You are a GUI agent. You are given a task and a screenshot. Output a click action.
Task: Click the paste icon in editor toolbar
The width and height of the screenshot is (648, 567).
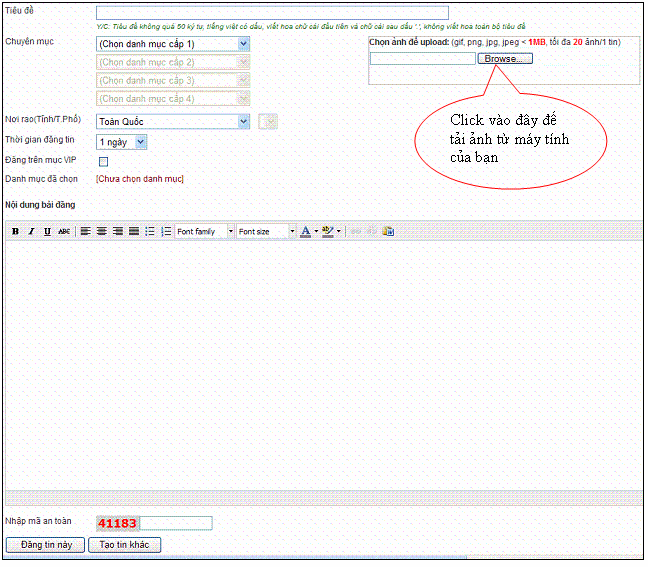click(x=388, y=231)
